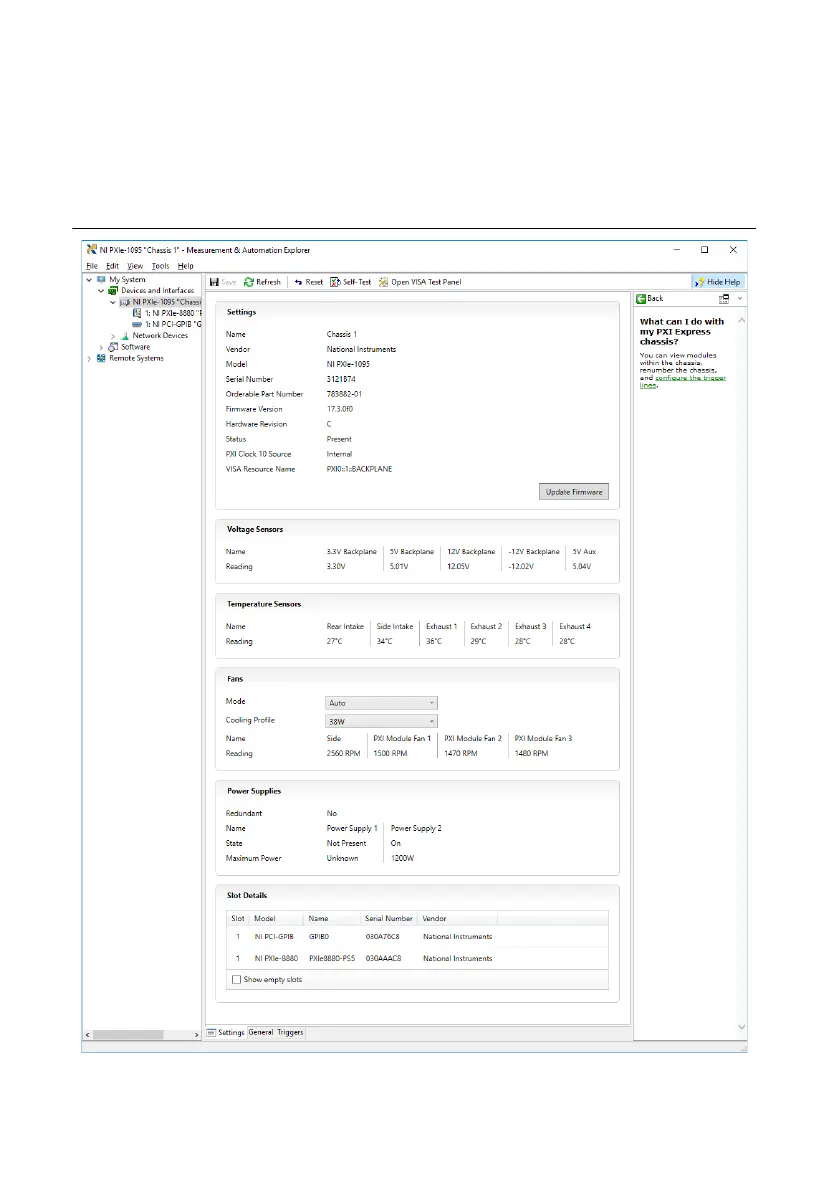Click help pane scroll up arrow

click(x=741, y=321)
